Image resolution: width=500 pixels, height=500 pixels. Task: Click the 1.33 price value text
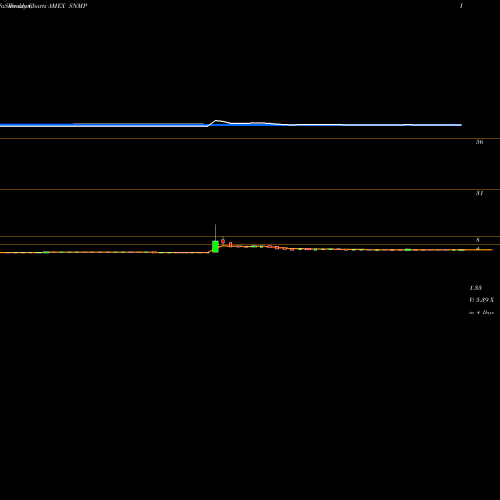click(476, 288)
